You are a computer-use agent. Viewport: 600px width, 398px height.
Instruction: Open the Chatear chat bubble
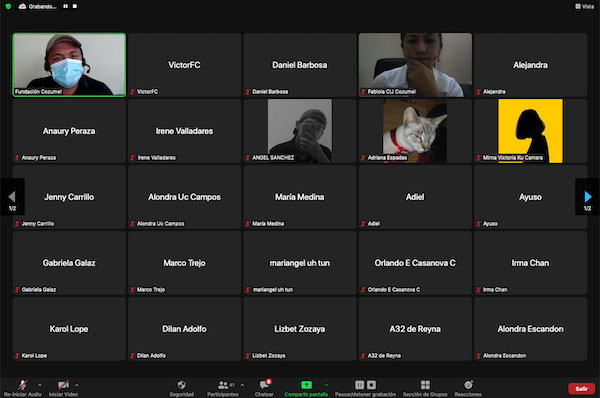pyautogui.click(x=264, y=384)
